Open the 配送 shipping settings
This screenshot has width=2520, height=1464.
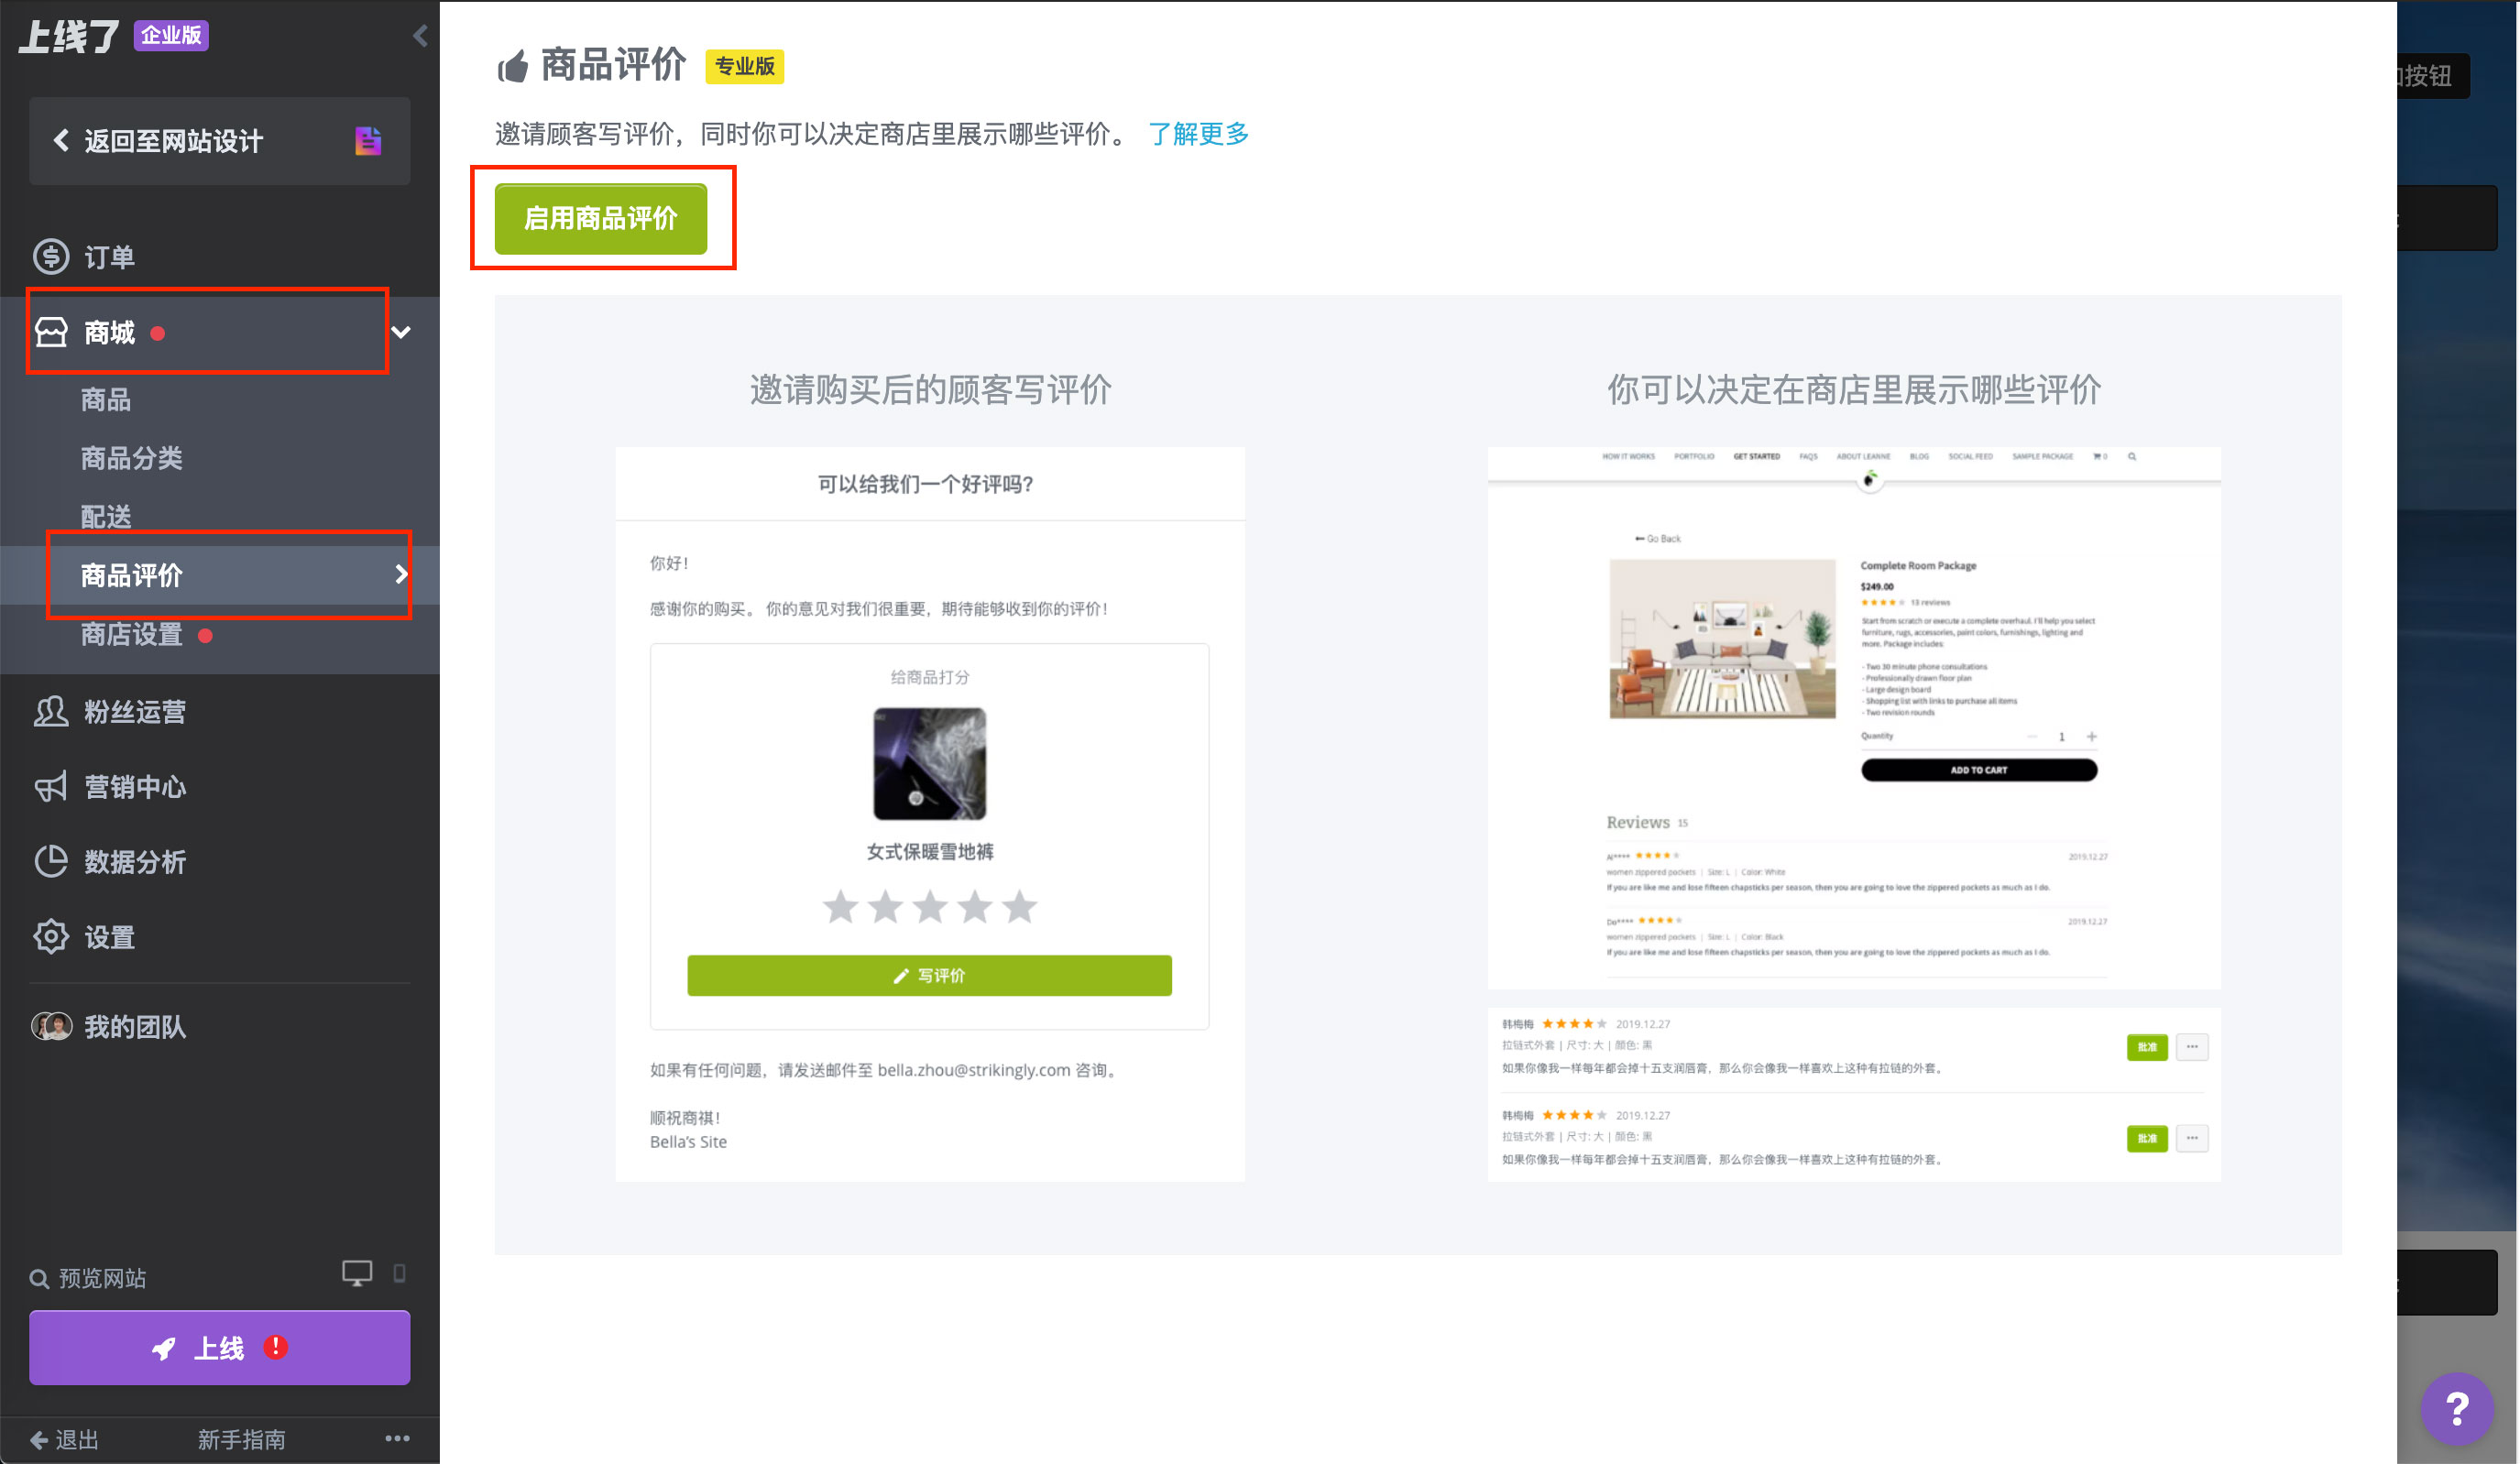pos(105,515)
